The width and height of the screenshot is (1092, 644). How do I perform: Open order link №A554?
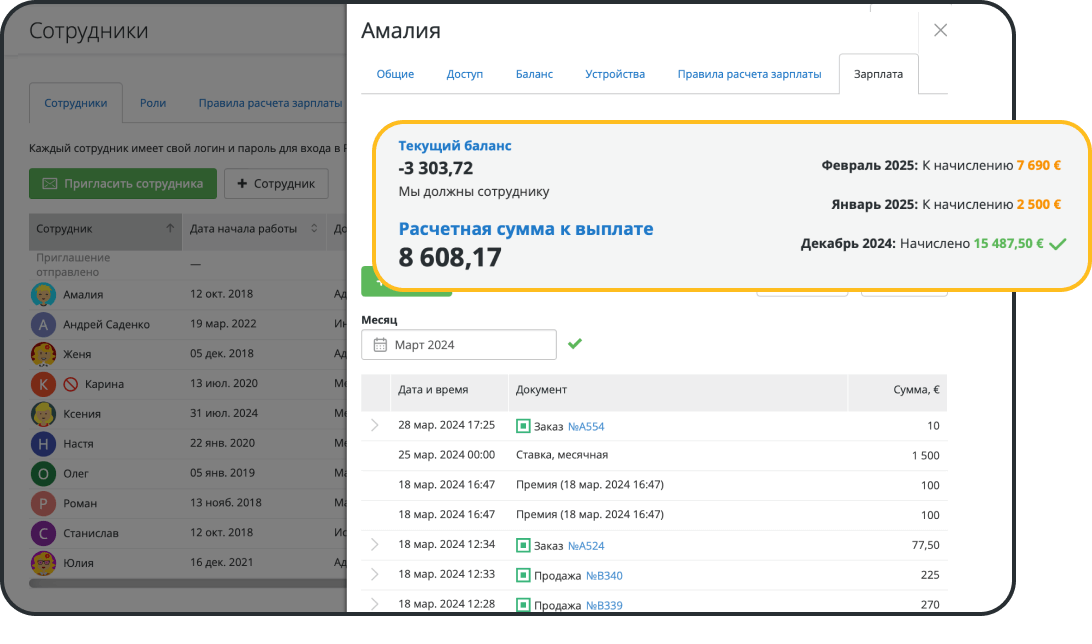(586, 426)
